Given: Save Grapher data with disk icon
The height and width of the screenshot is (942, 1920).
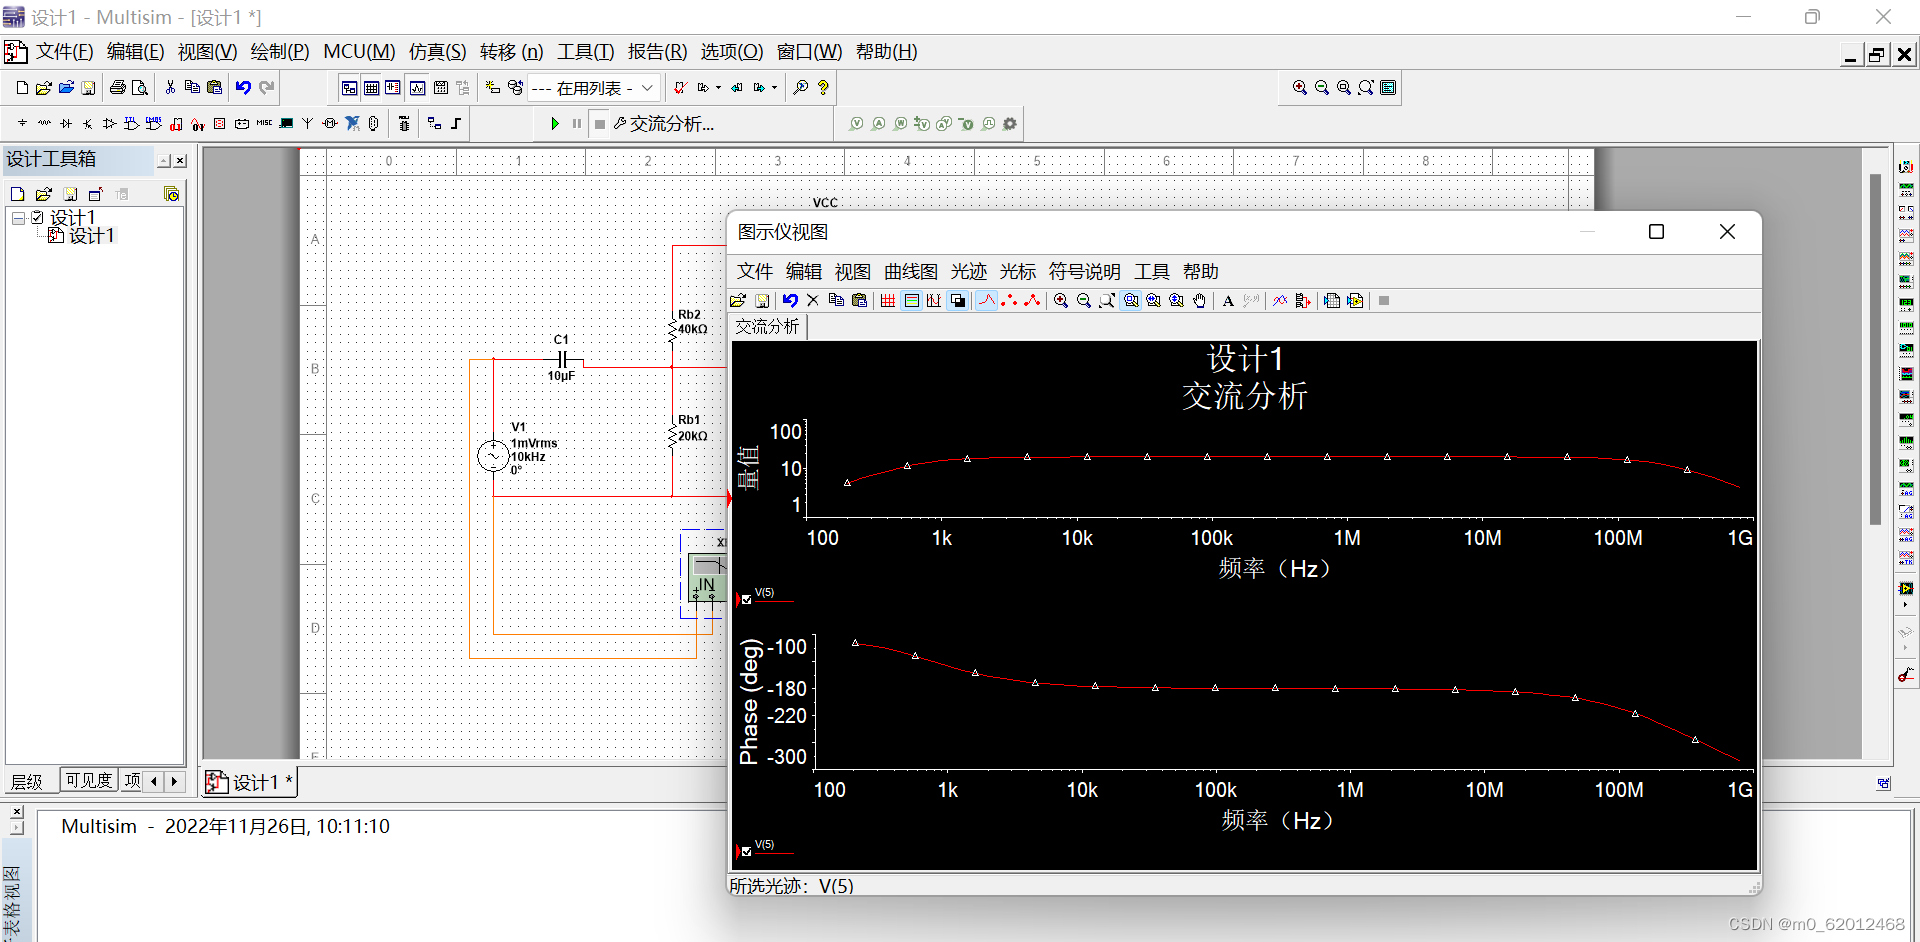Looking at the screenshot, I should [x=762, y=301].
